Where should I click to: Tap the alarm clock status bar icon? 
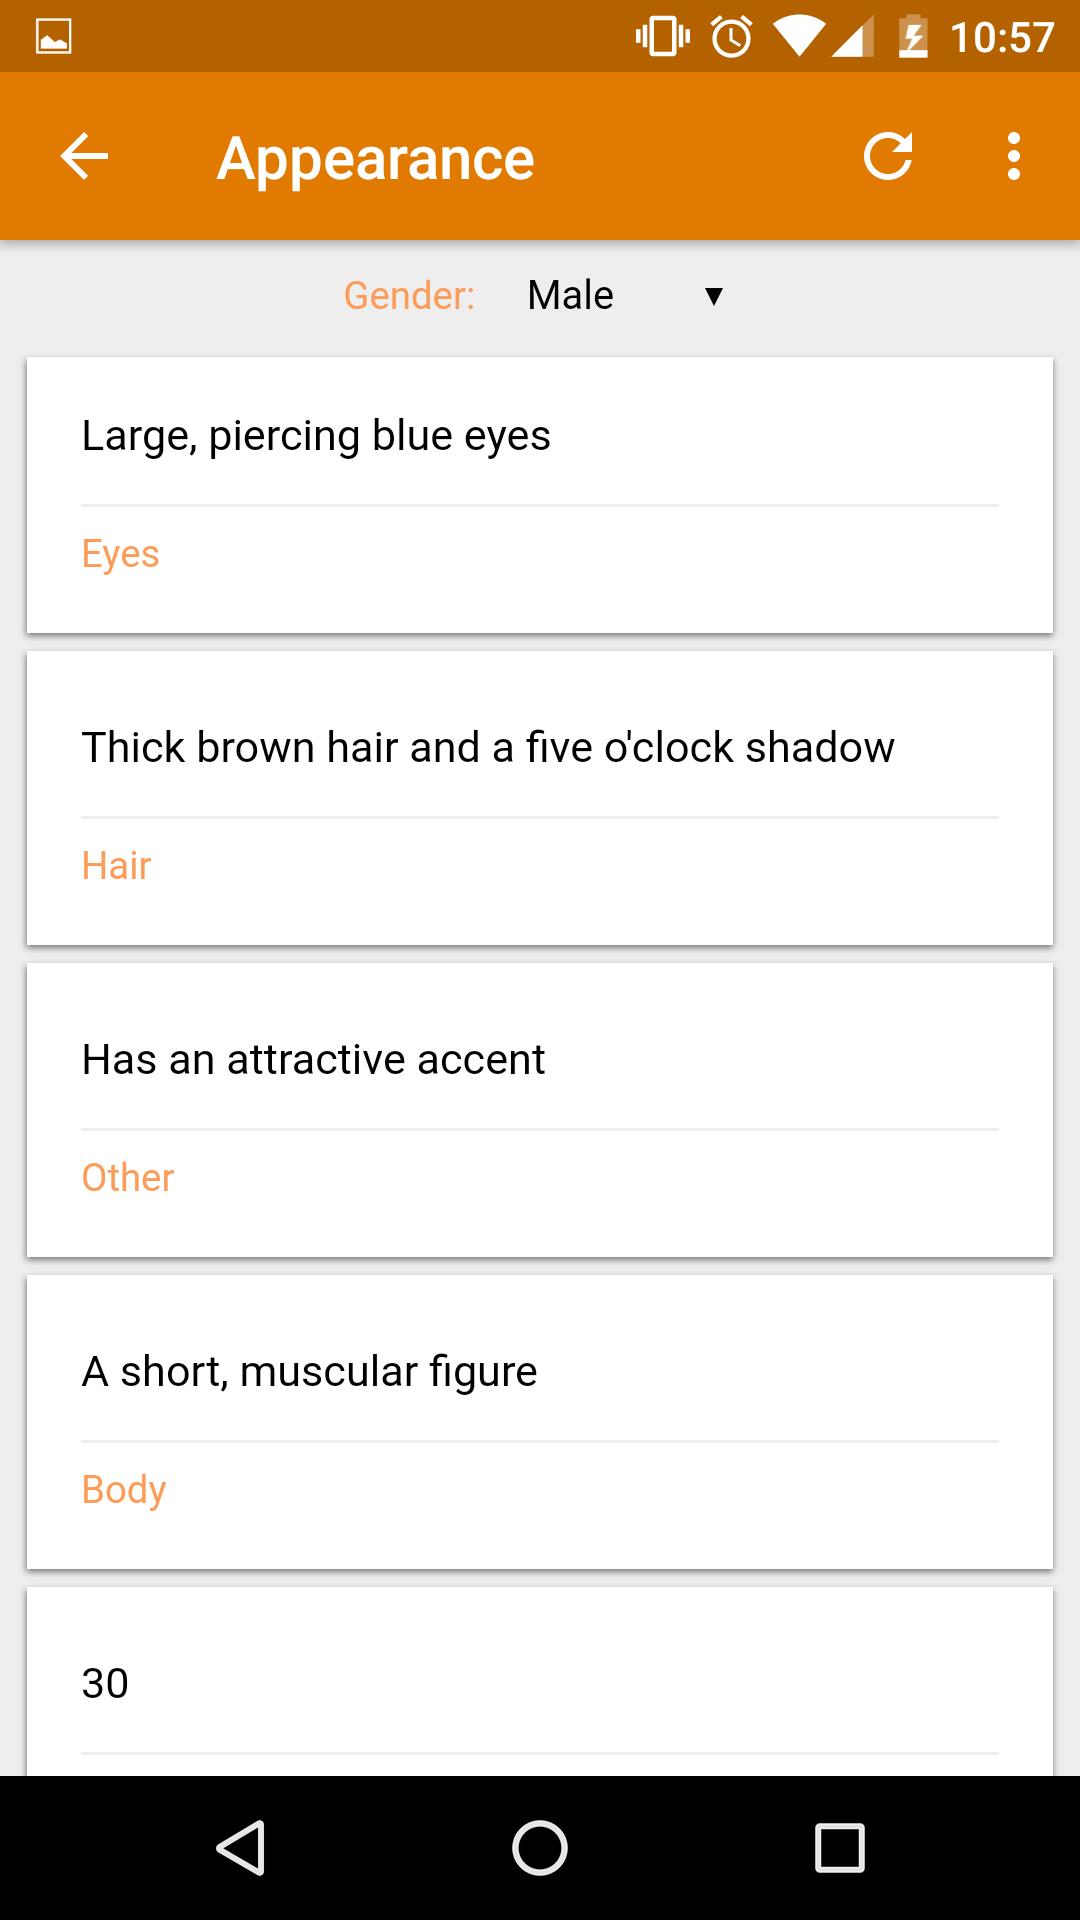click(x=730, y=35)
